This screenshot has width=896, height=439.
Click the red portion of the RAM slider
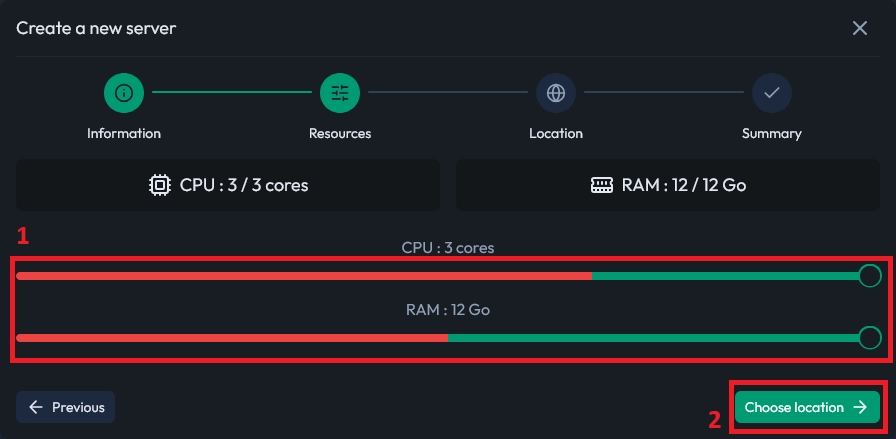pos(230,338)
